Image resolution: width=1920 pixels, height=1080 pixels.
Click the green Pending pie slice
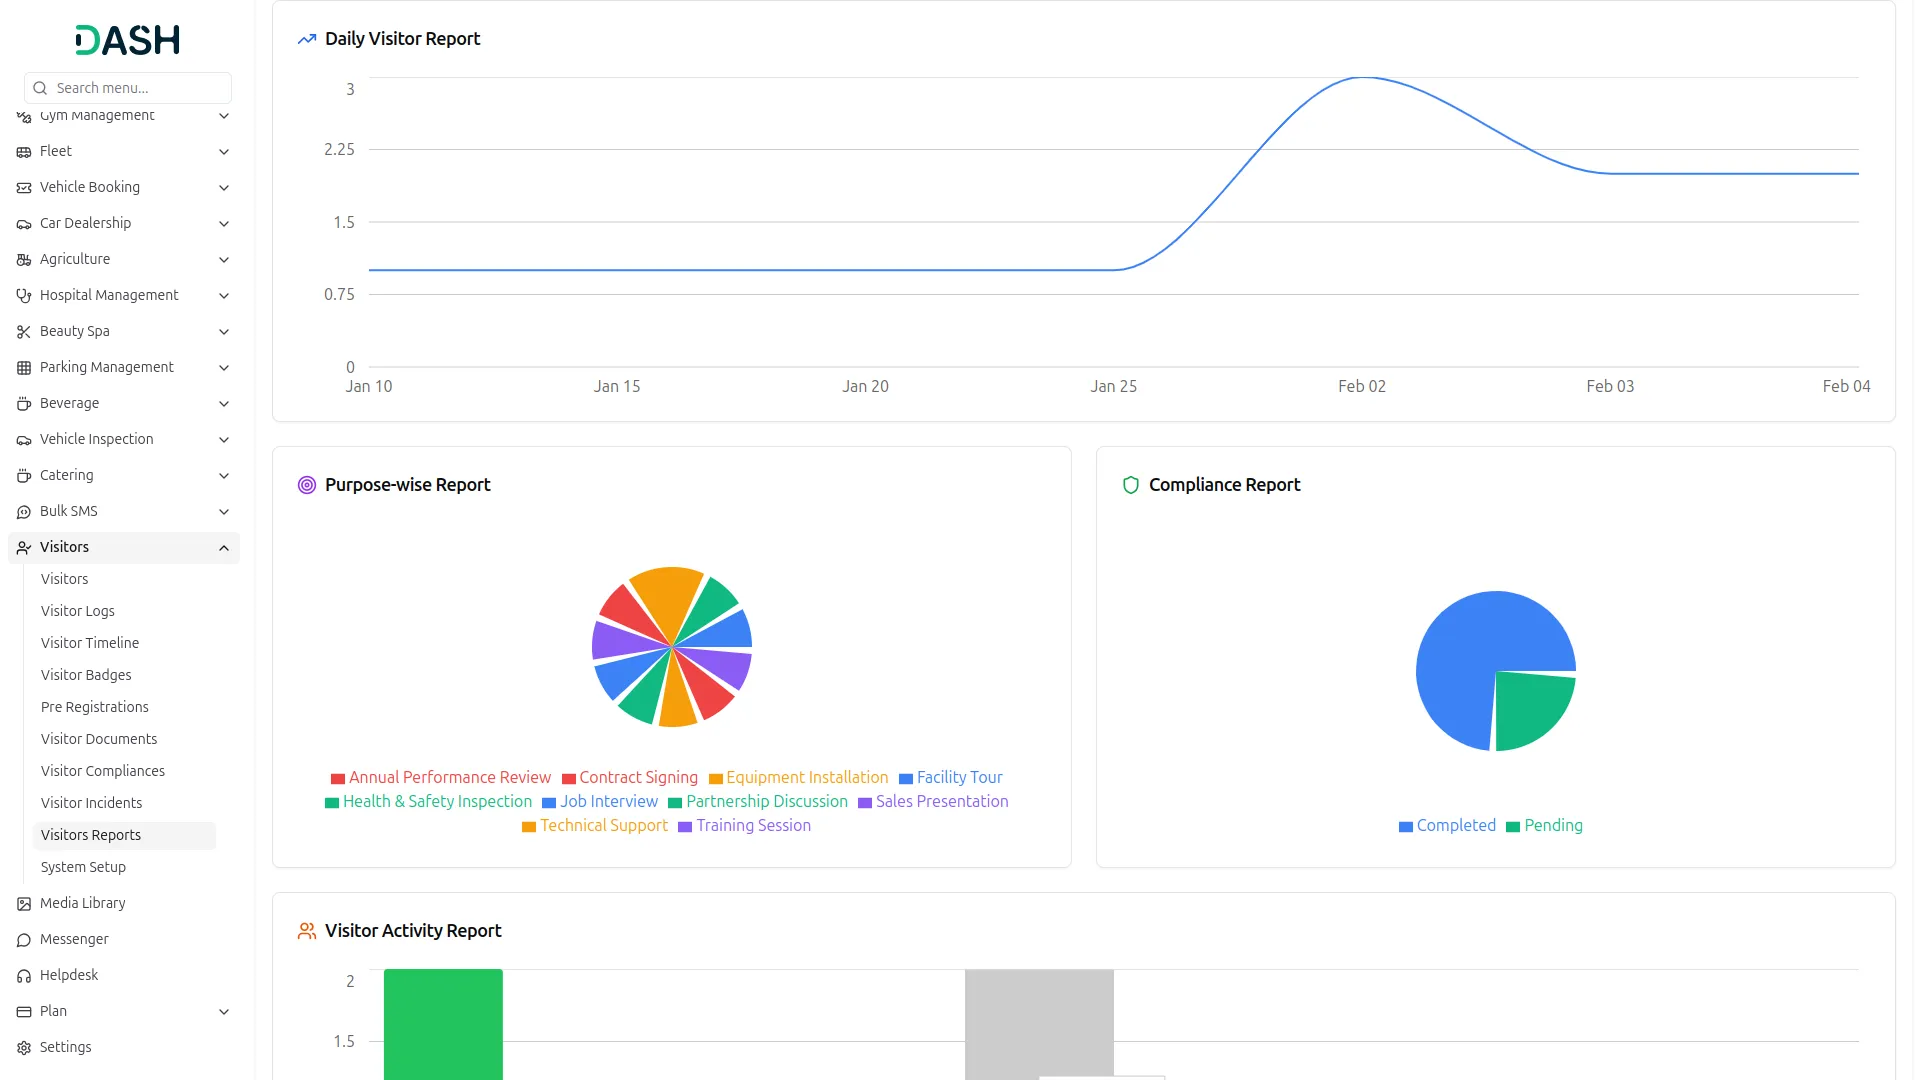[x=1530, y=708]
